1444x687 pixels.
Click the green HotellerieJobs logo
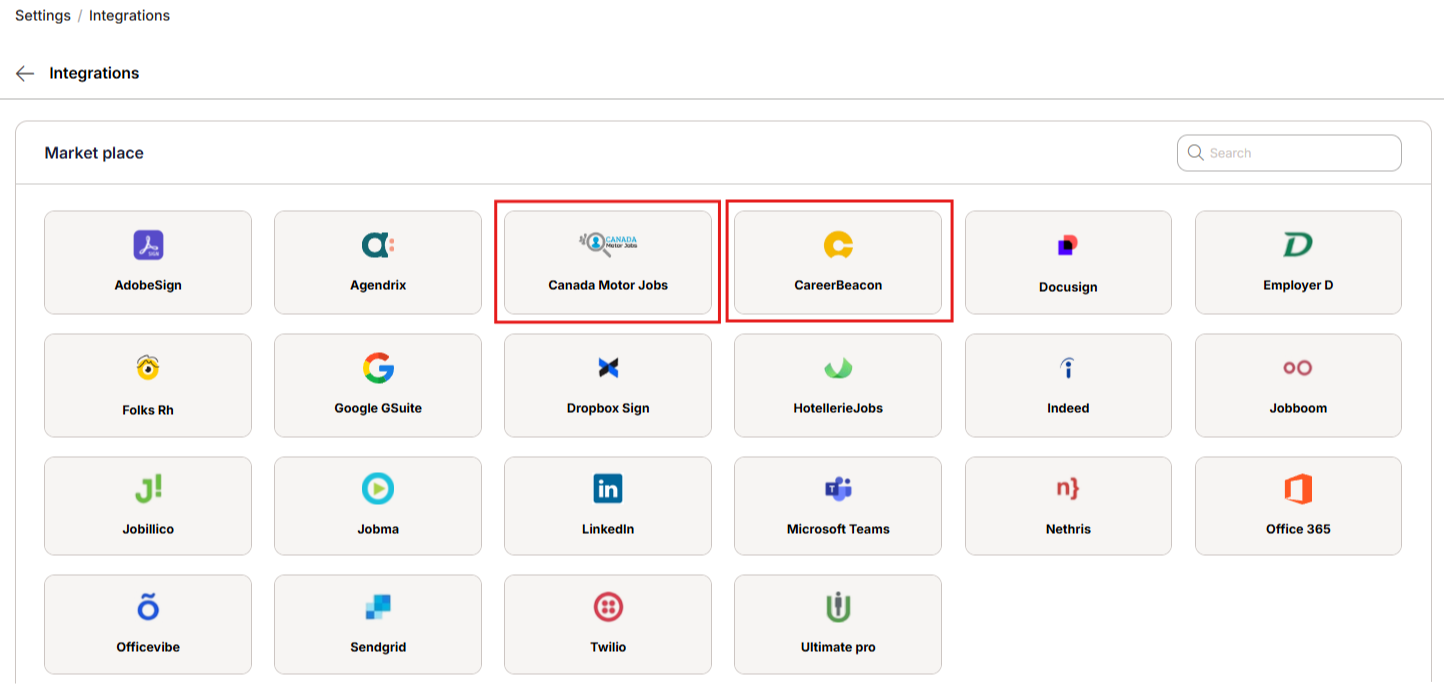[838, 368]
